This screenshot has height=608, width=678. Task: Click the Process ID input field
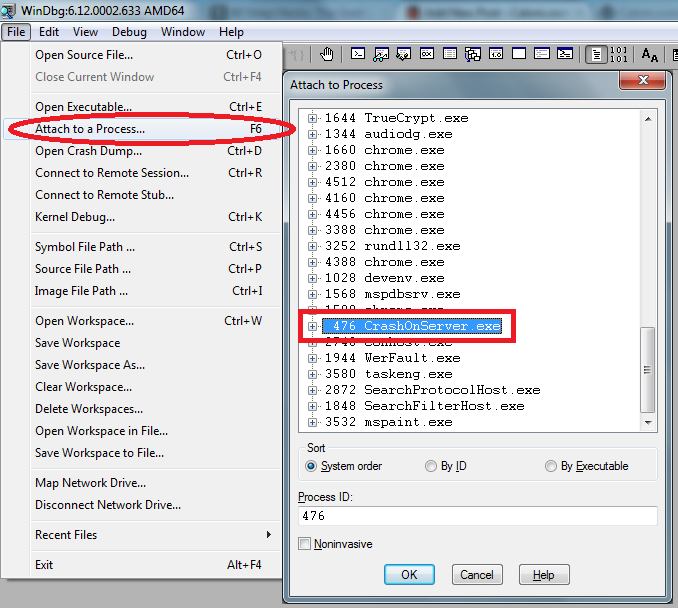477,516
